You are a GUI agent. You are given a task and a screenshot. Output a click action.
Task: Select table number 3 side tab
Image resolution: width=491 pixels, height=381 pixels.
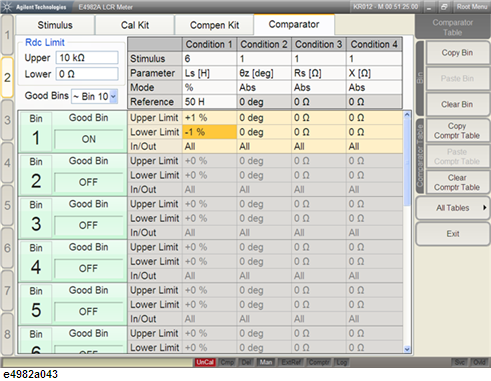(x=7, y=120)
